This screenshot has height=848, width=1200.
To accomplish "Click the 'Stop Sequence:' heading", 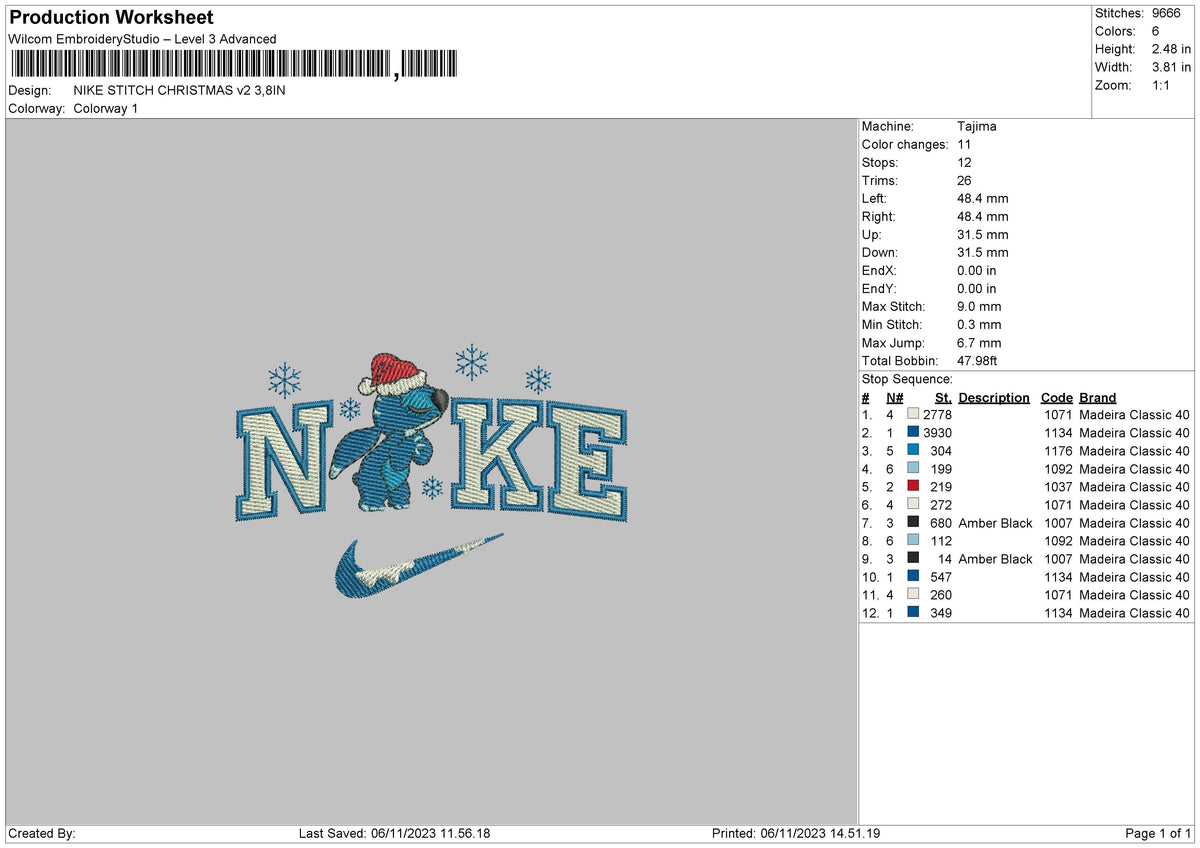I will (907, 379).
